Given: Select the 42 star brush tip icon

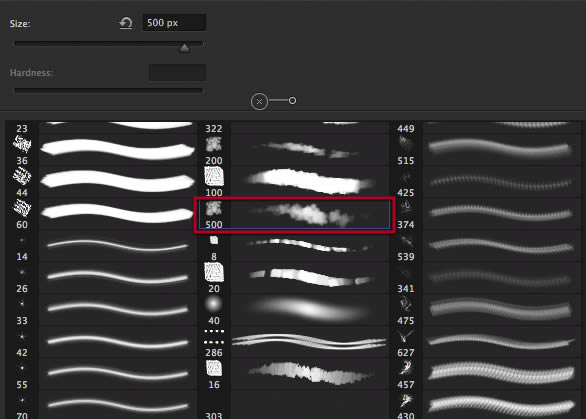Looking at the screenshot, I should coord(22,336).
